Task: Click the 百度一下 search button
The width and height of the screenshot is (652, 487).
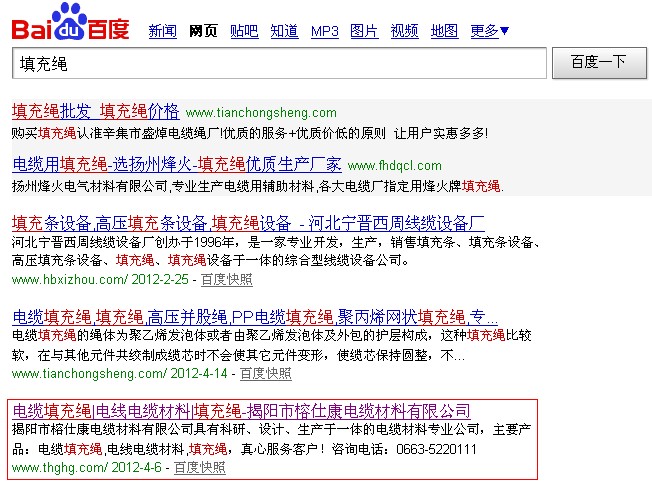Action: 599,63
